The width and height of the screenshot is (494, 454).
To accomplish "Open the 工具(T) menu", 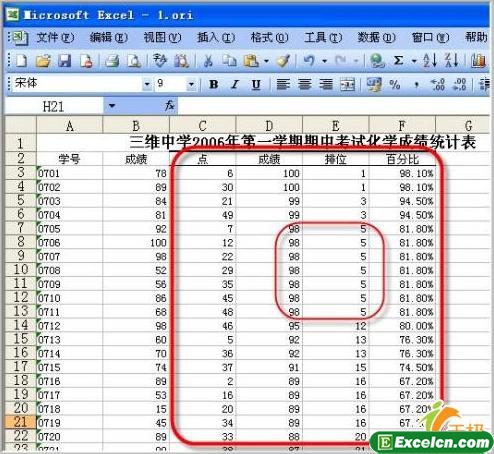I will tap(323, 37).
